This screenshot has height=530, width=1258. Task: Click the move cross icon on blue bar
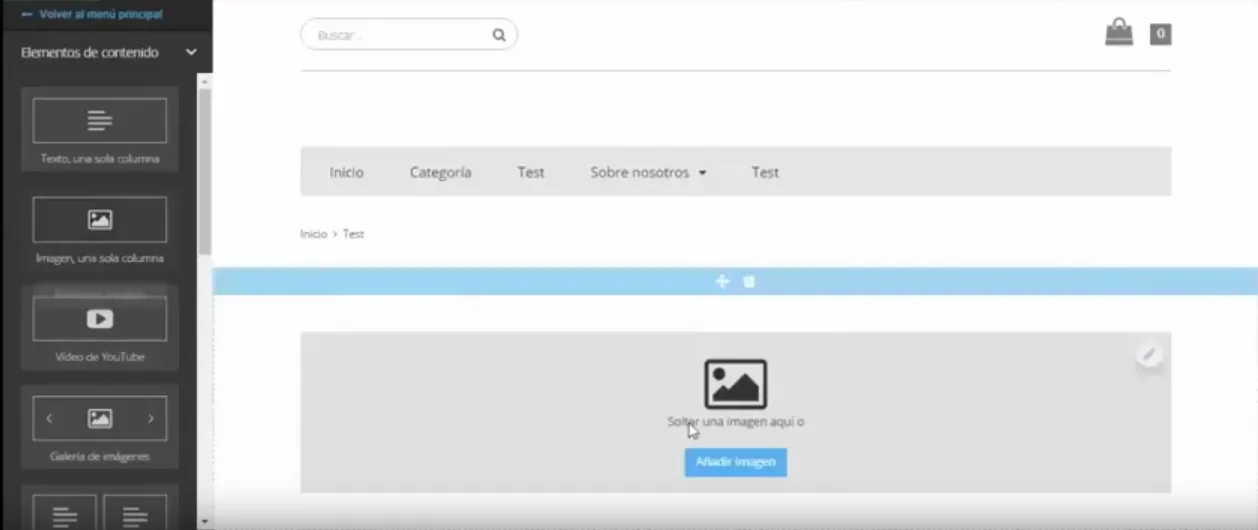722,282
